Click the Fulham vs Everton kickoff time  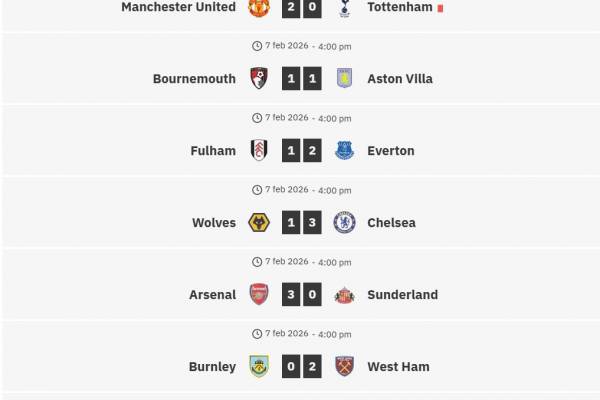301,118
